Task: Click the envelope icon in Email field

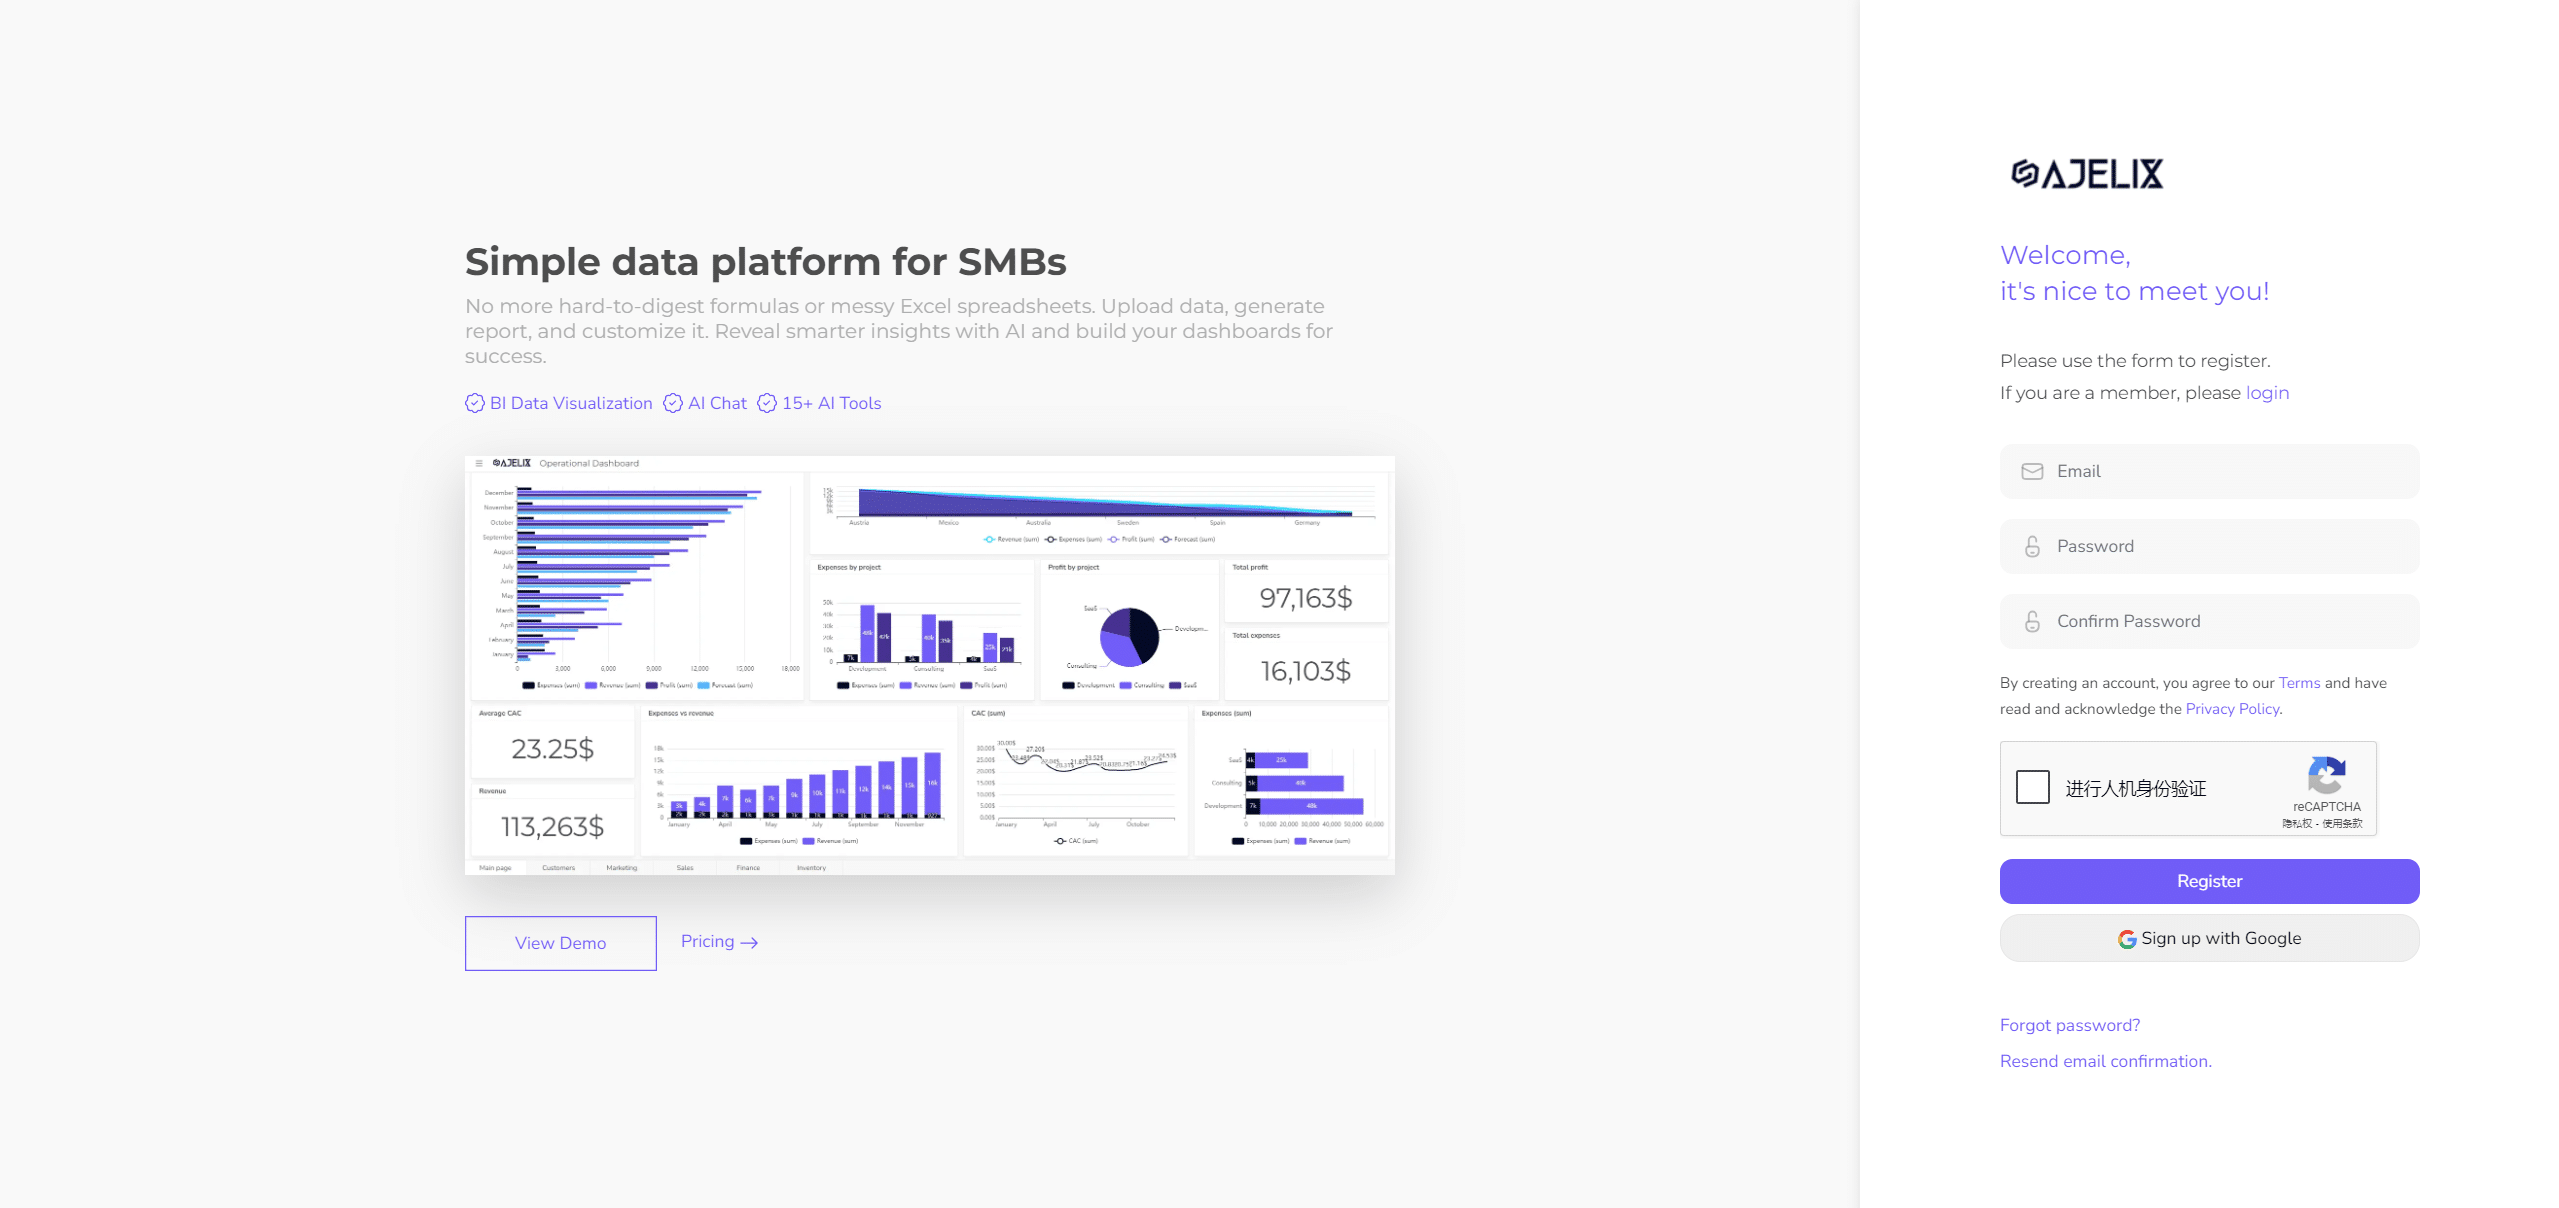Action: [2032, 471]
